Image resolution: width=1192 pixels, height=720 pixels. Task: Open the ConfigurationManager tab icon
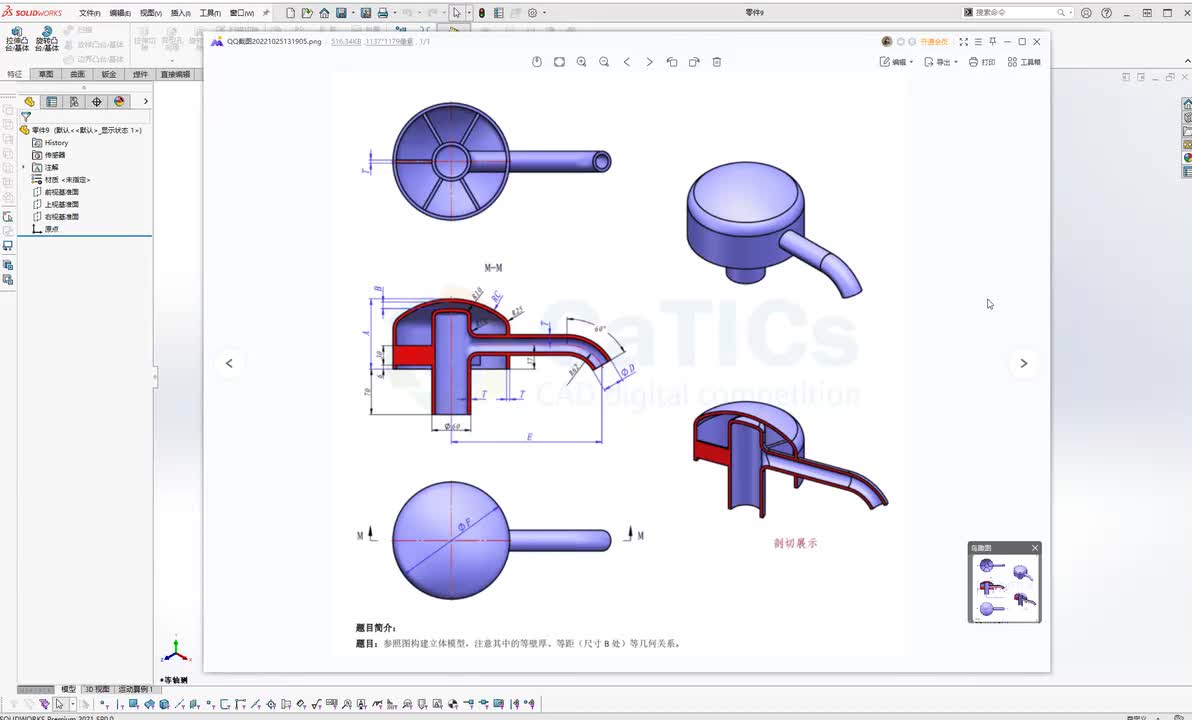(74, 101)
